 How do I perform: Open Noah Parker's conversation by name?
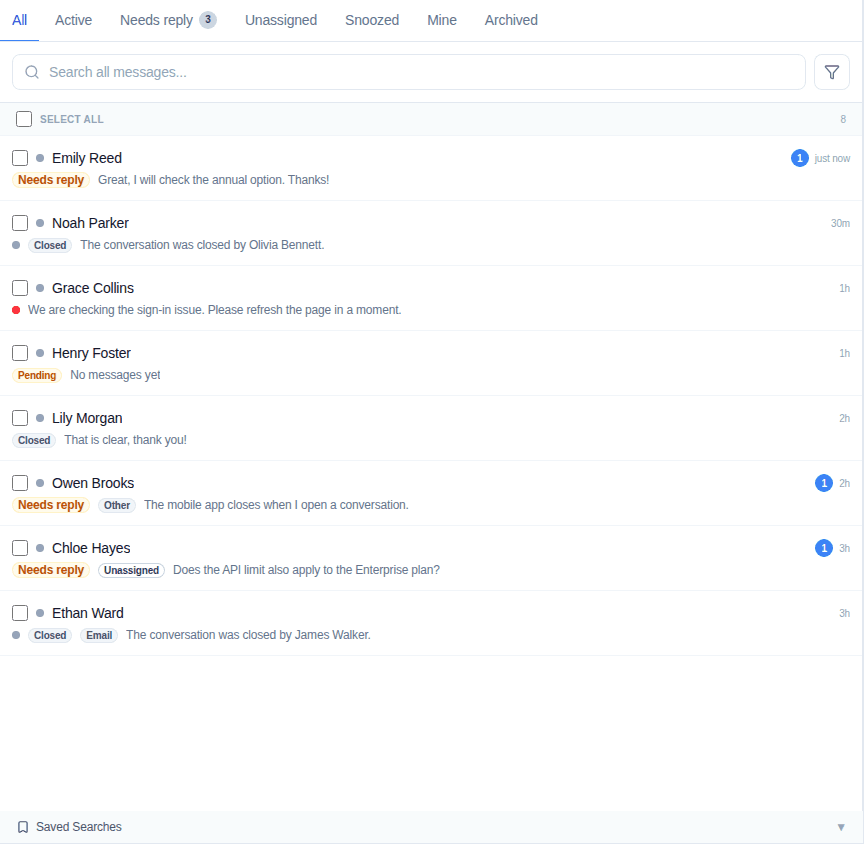[x=90, y=223]
